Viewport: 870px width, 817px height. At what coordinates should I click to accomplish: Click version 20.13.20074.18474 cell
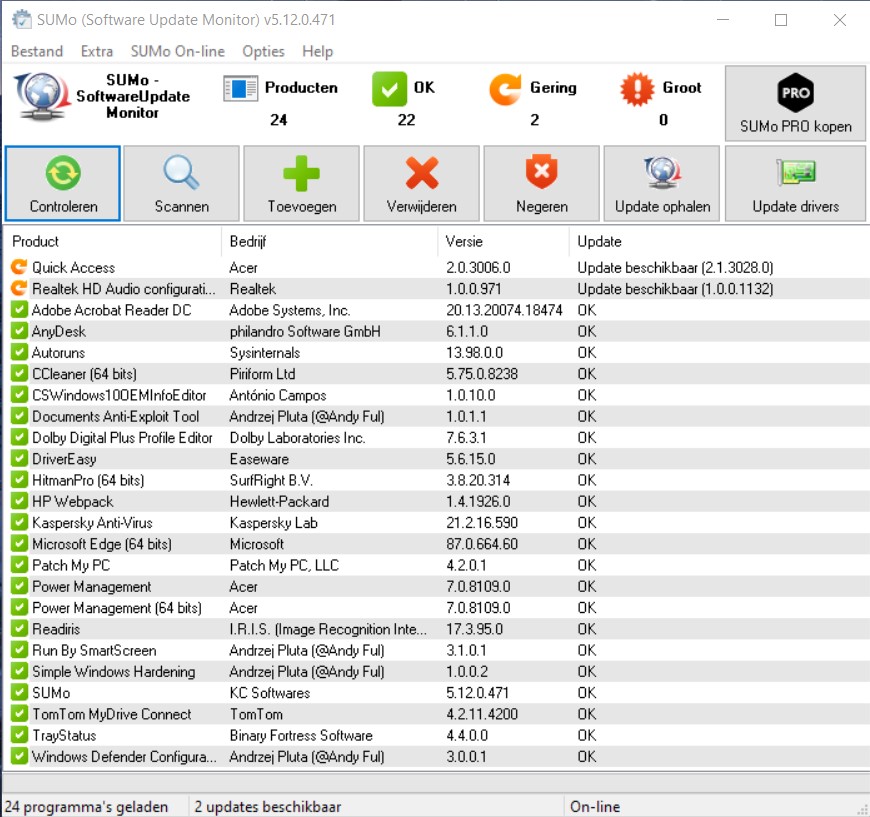pyautogui.click(x=504, y=310)
